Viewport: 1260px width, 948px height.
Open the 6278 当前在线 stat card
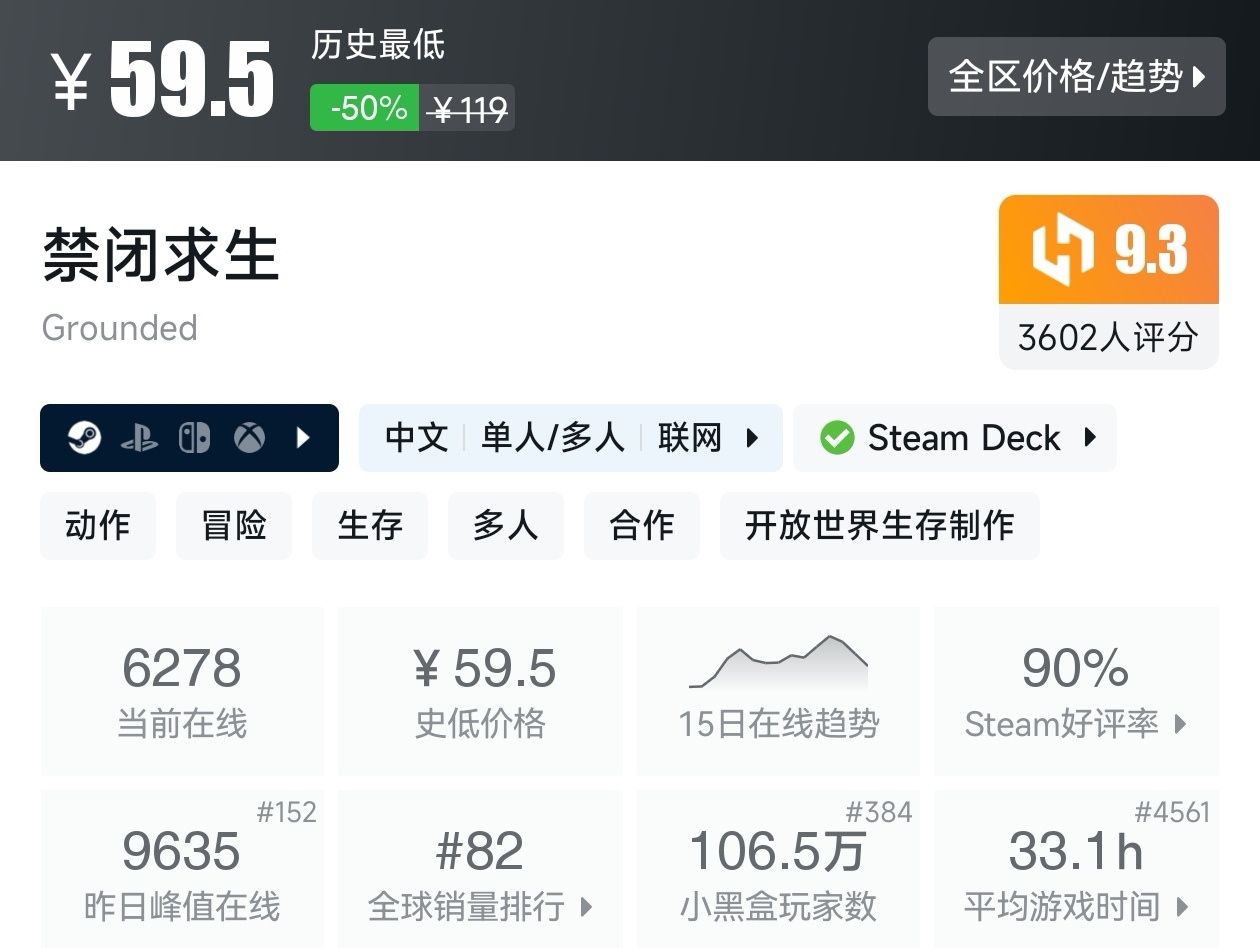coord(182,691)
